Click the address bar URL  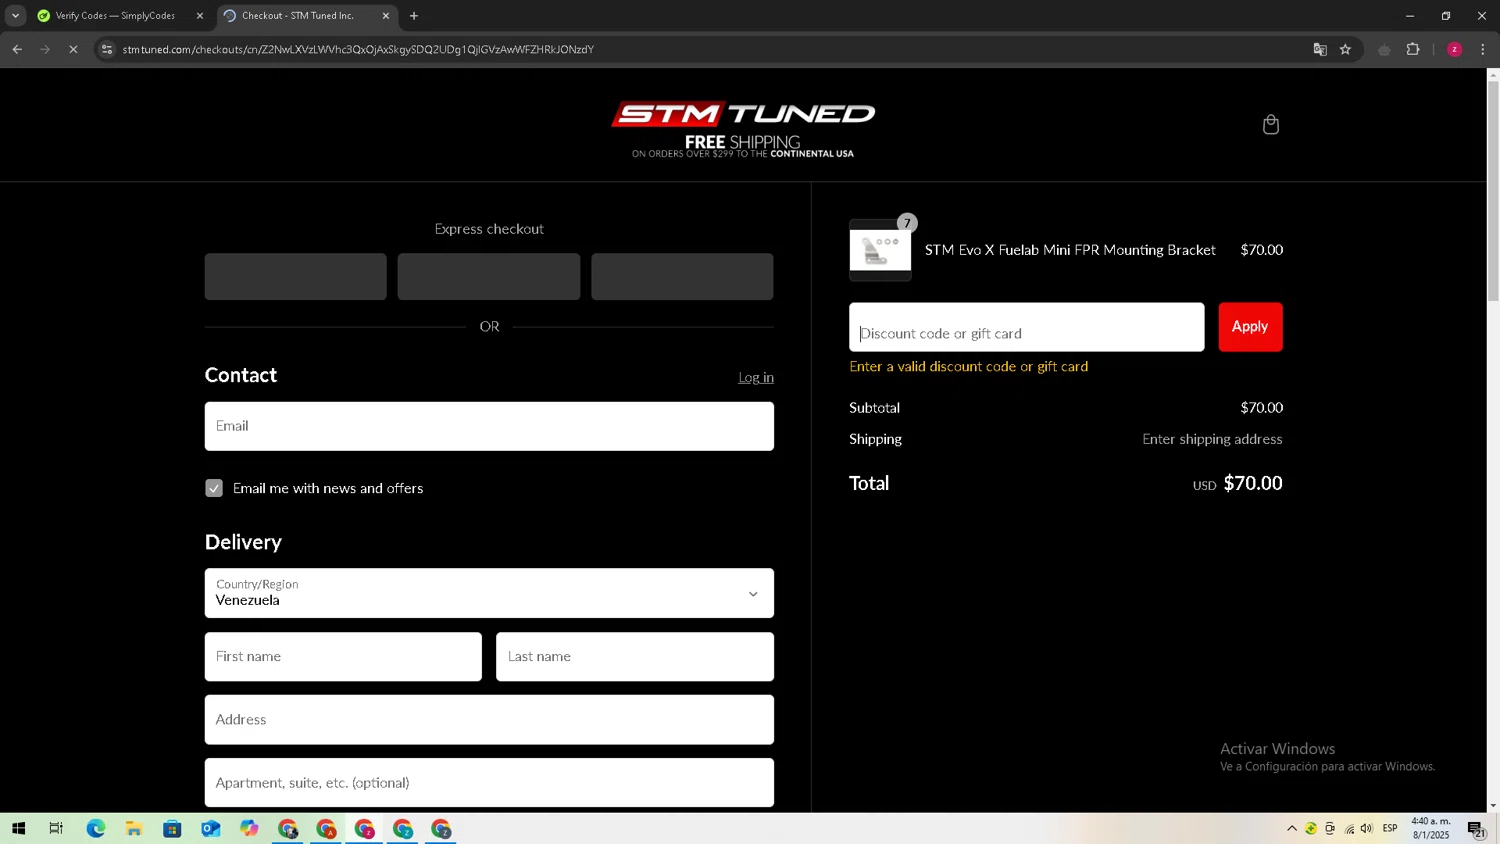(x=358, y=49)
